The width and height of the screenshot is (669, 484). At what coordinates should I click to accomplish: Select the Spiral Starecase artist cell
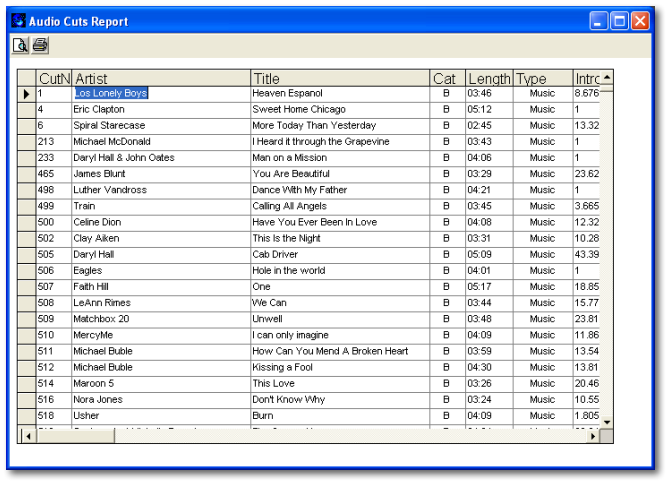pyautogui.click(x=161, y=126)
